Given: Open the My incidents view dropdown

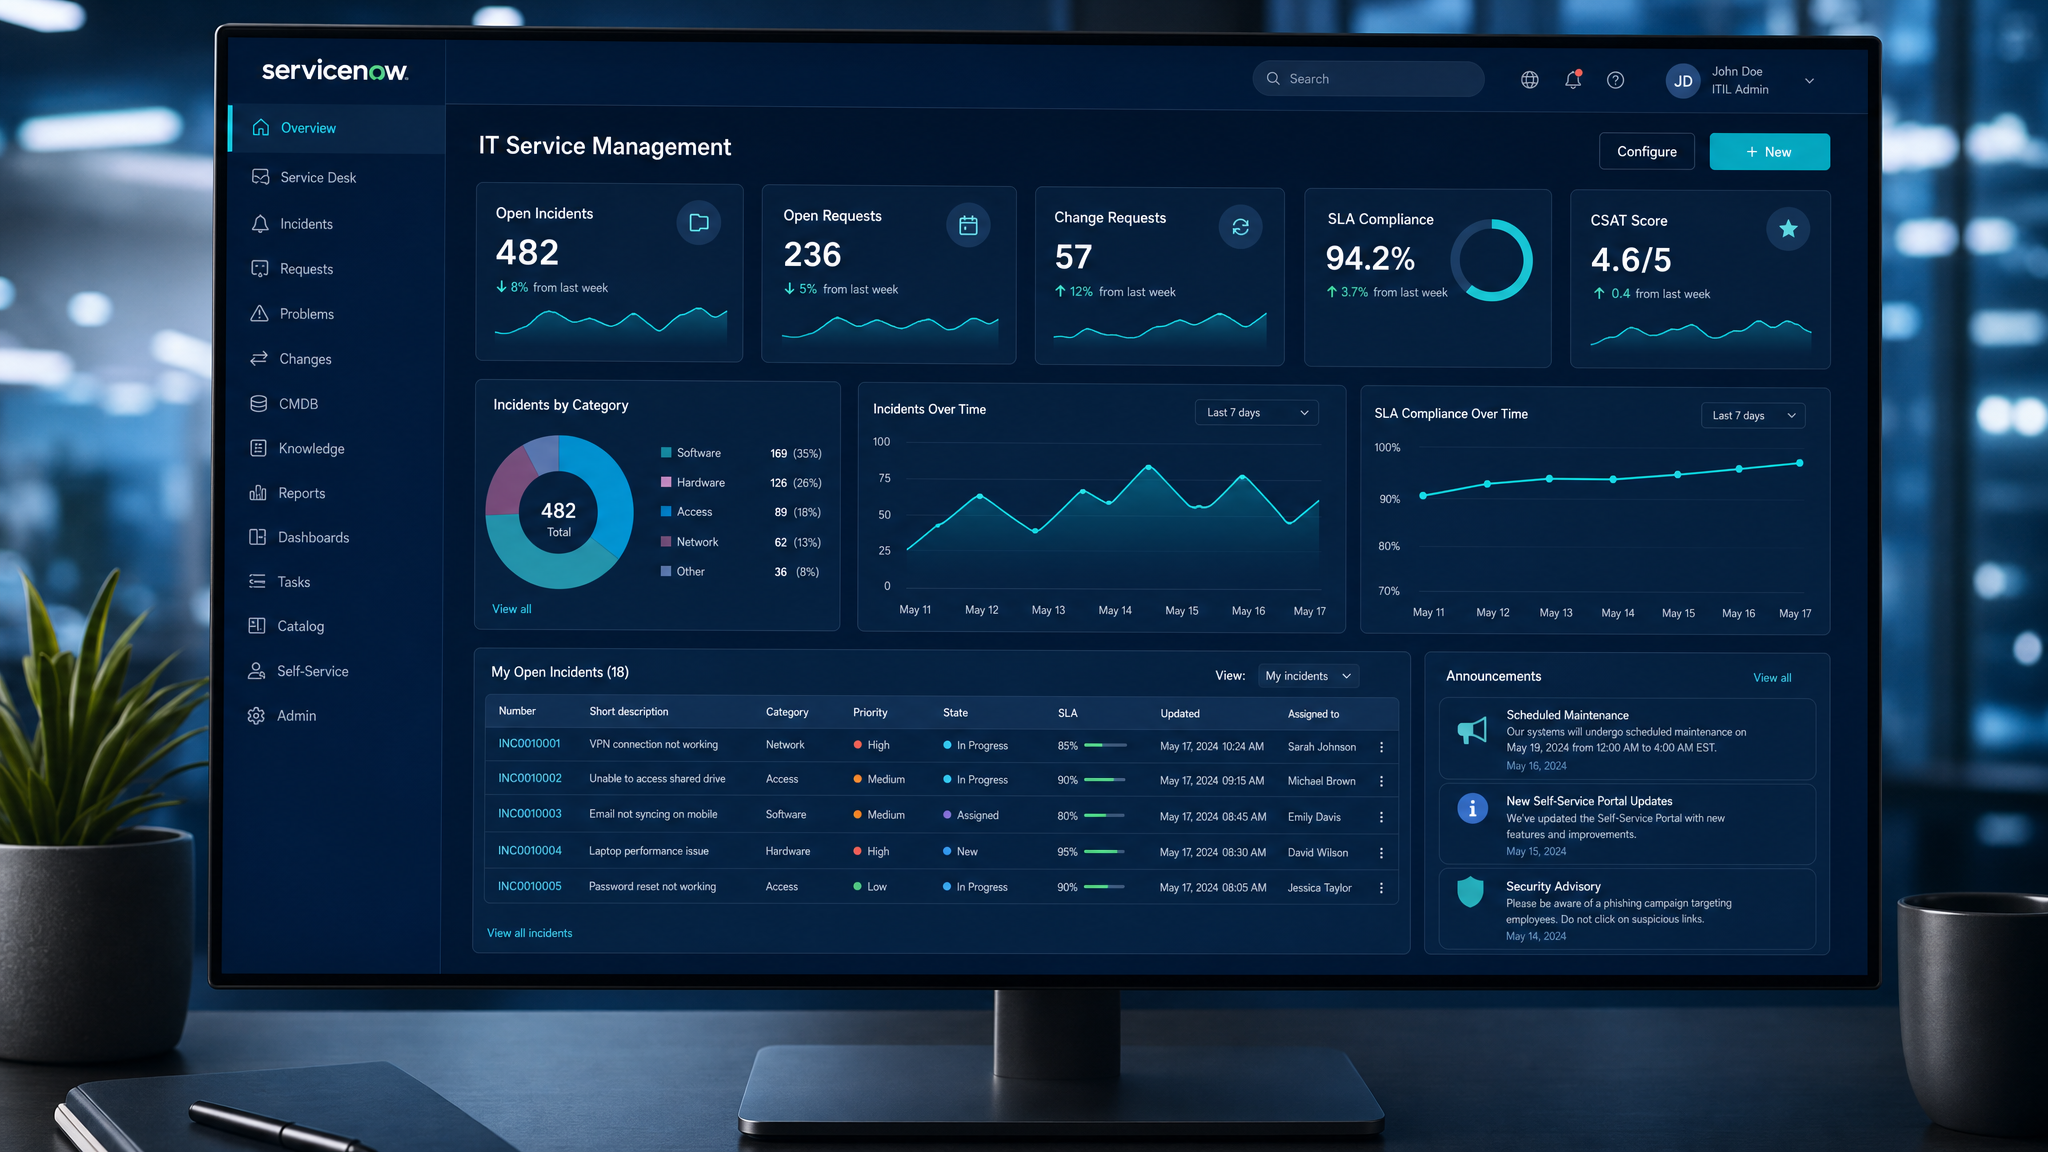Looking at the screenshot, I should [x=1308, y=676].
